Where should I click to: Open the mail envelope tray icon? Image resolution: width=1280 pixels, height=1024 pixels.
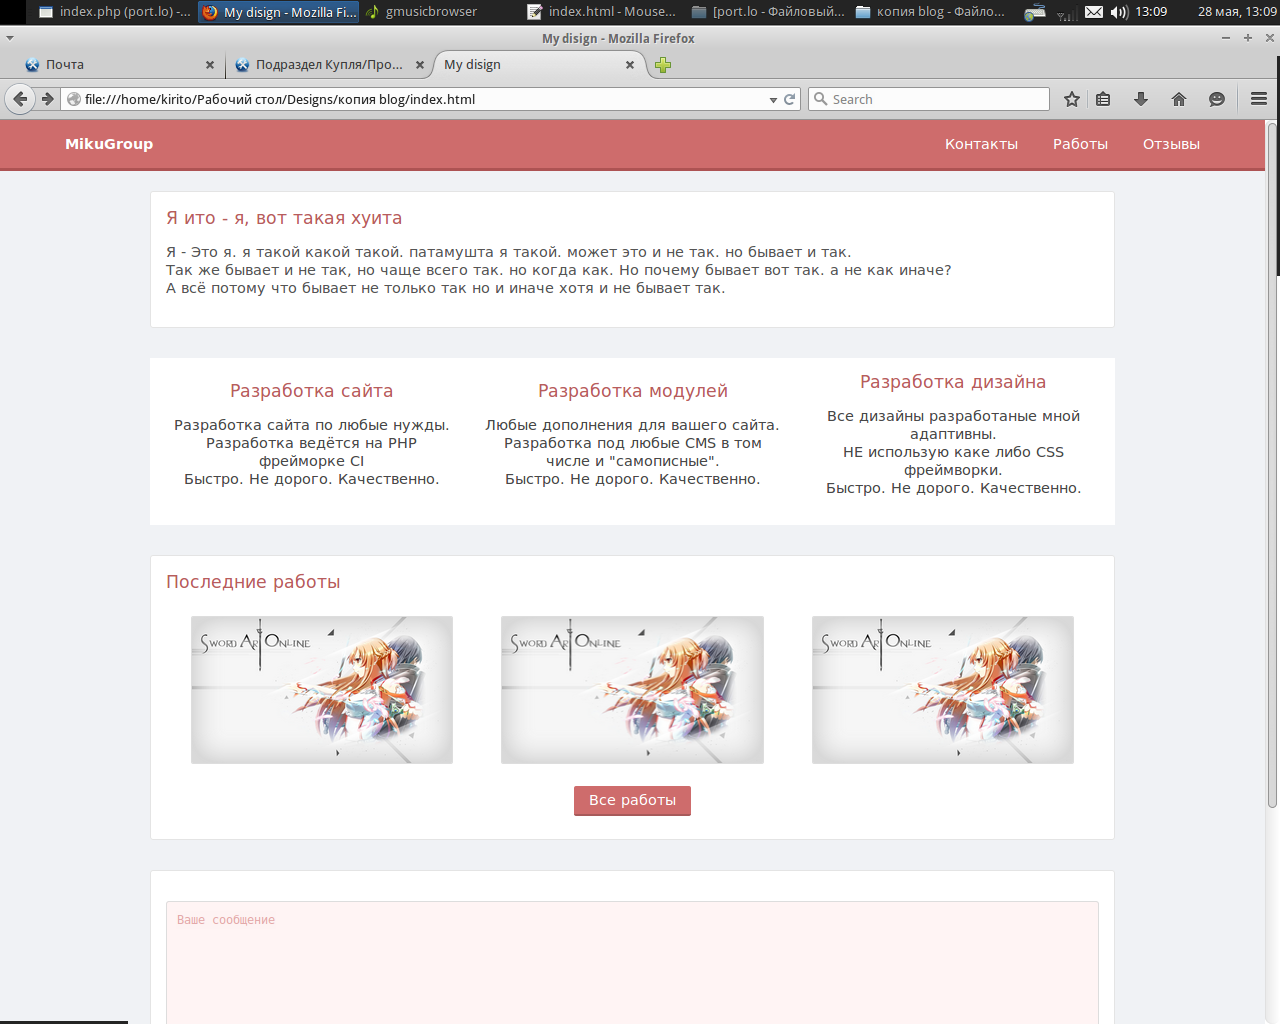pyautogui.click(x=1094, y=12)
